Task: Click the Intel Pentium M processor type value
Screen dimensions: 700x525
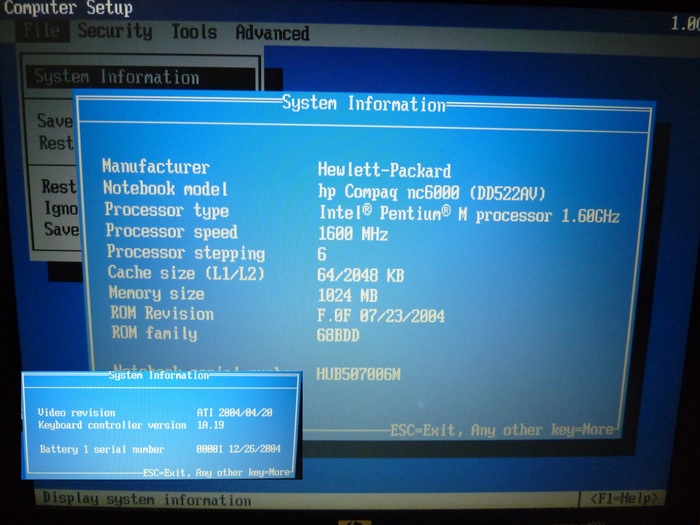Action: (468, 214)
